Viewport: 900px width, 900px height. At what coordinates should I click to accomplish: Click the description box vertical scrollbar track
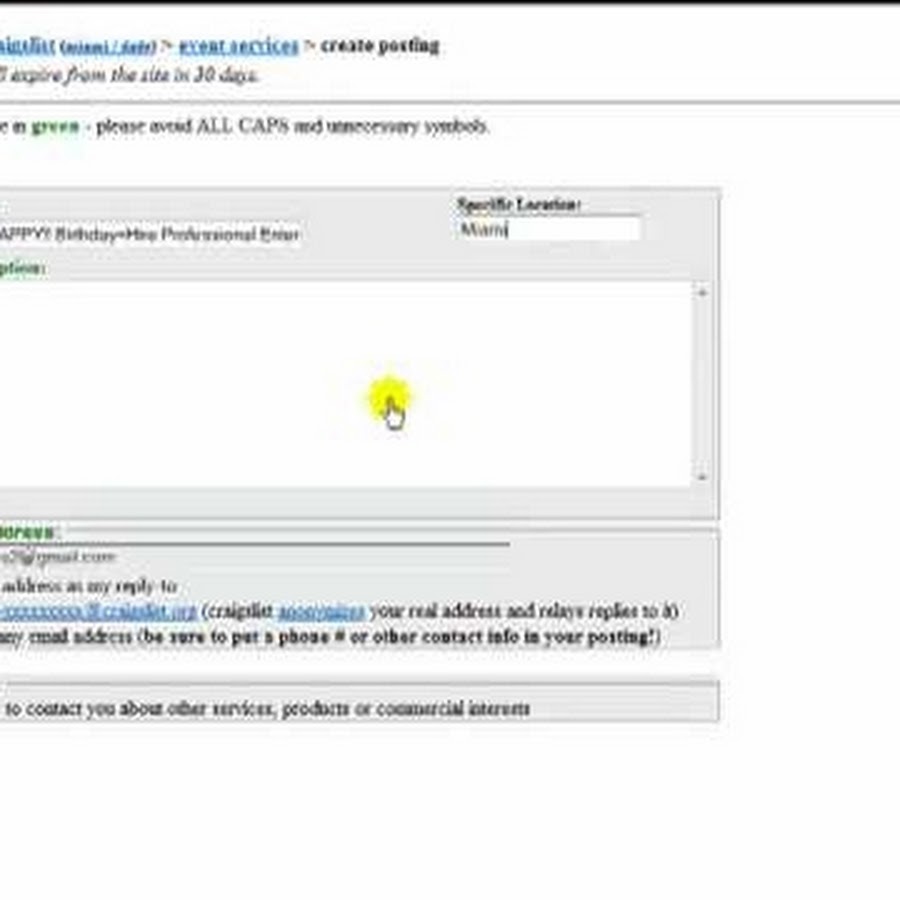click(702, 383)
